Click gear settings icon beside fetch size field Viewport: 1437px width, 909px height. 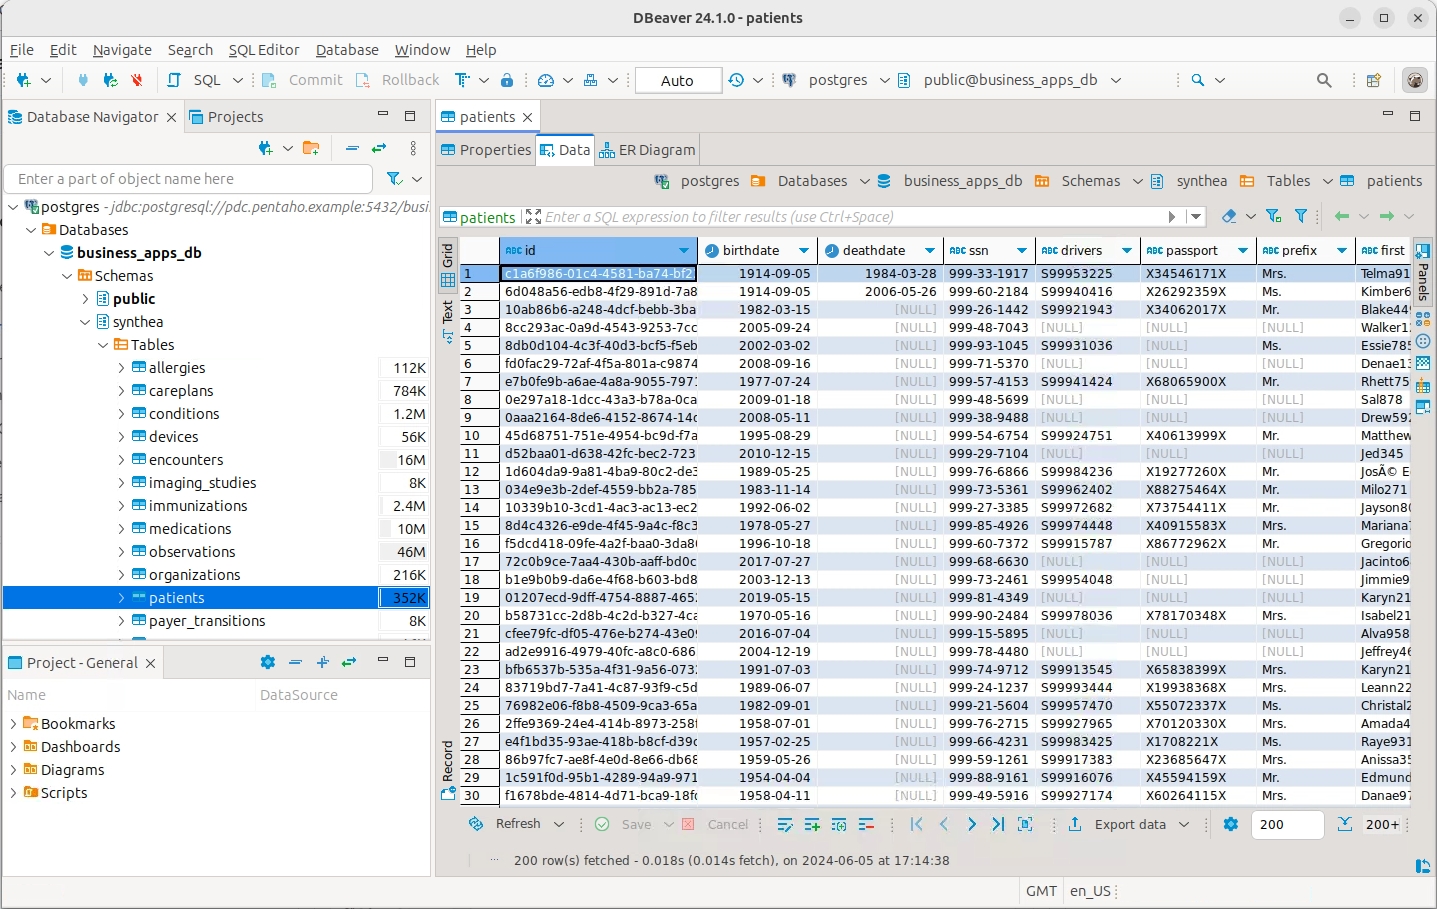(x=1231, y=825)
